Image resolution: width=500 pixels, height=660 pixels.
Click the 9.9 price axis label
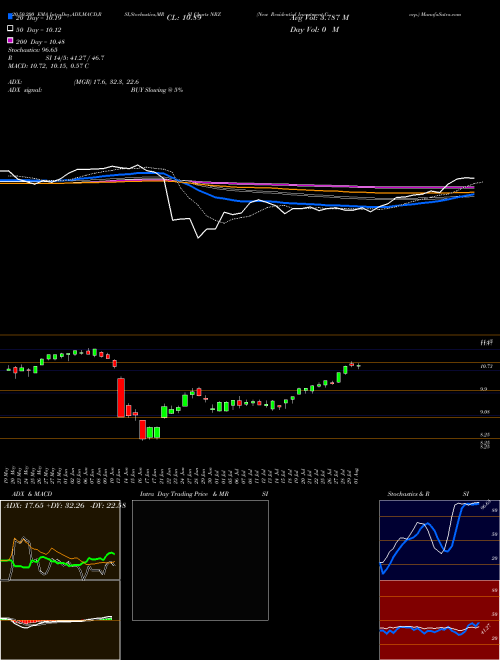point(484,389)
